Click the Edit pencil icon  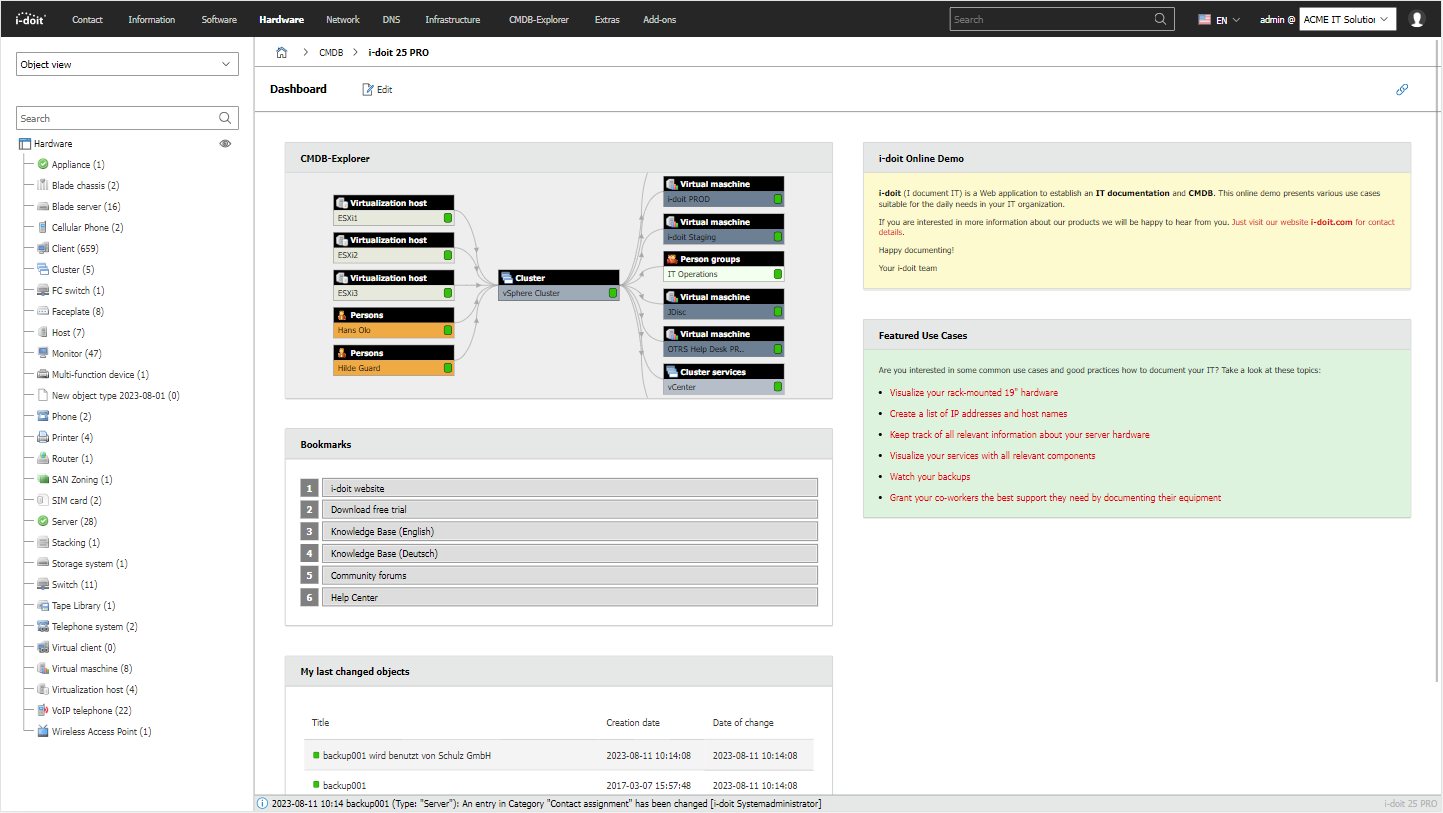[x=368, y=89]
